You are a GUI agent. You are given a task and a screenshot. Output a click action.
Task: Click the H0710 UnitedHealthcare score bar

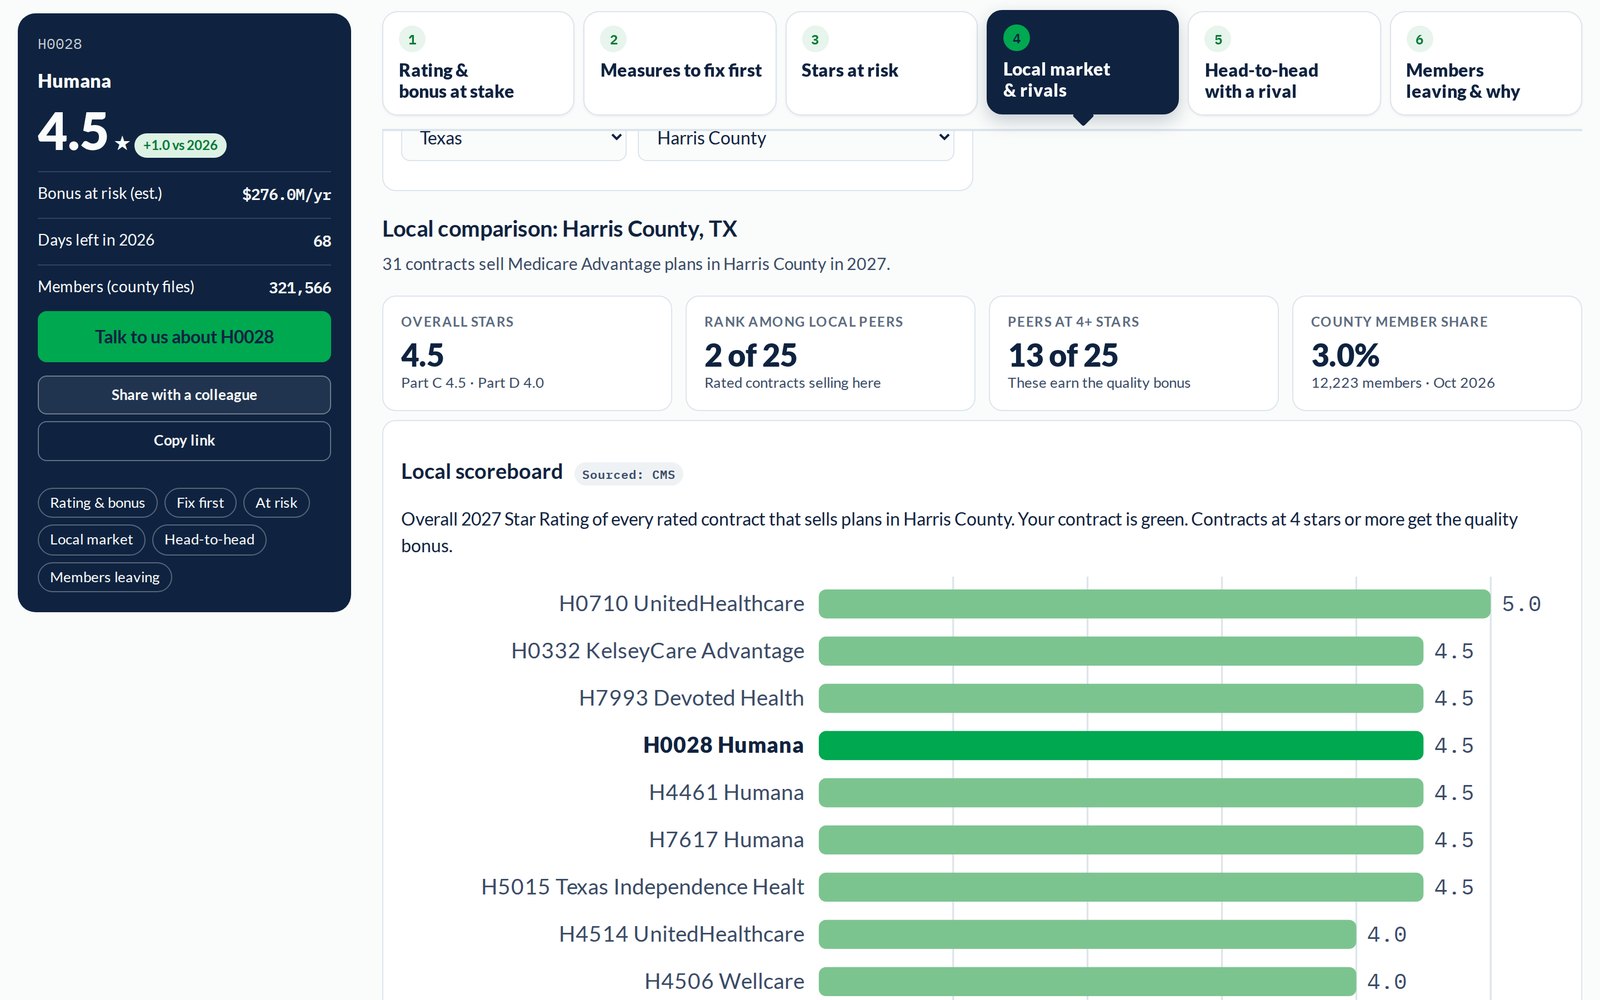coord(1154,604)
